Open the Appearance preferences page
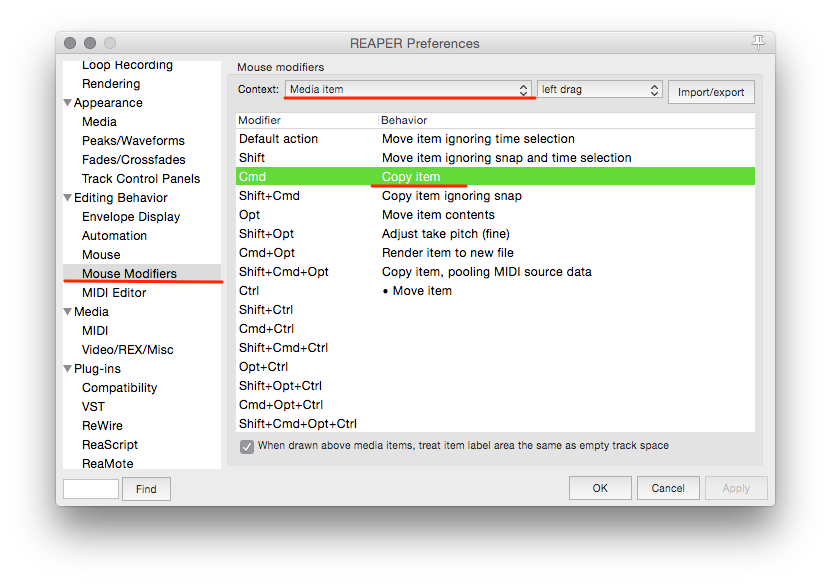The image size is (831, 586). pos(108,103)
